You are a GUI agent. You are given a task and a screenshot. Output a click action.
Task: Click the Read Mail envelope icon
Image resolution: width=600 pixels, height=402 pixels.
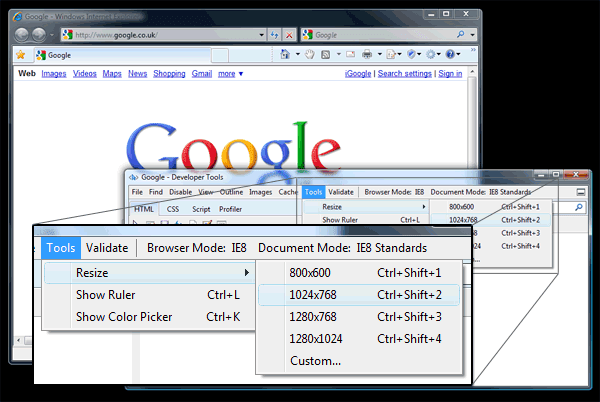point(351,54)
